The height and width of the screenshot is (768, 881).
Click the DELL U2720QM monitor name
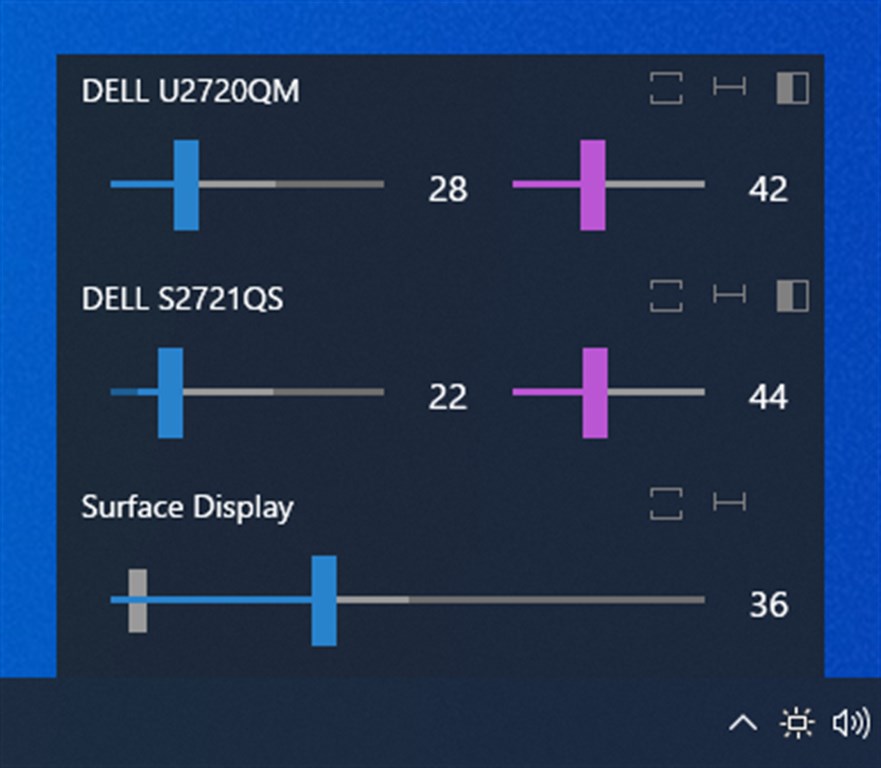click(190, 91)
